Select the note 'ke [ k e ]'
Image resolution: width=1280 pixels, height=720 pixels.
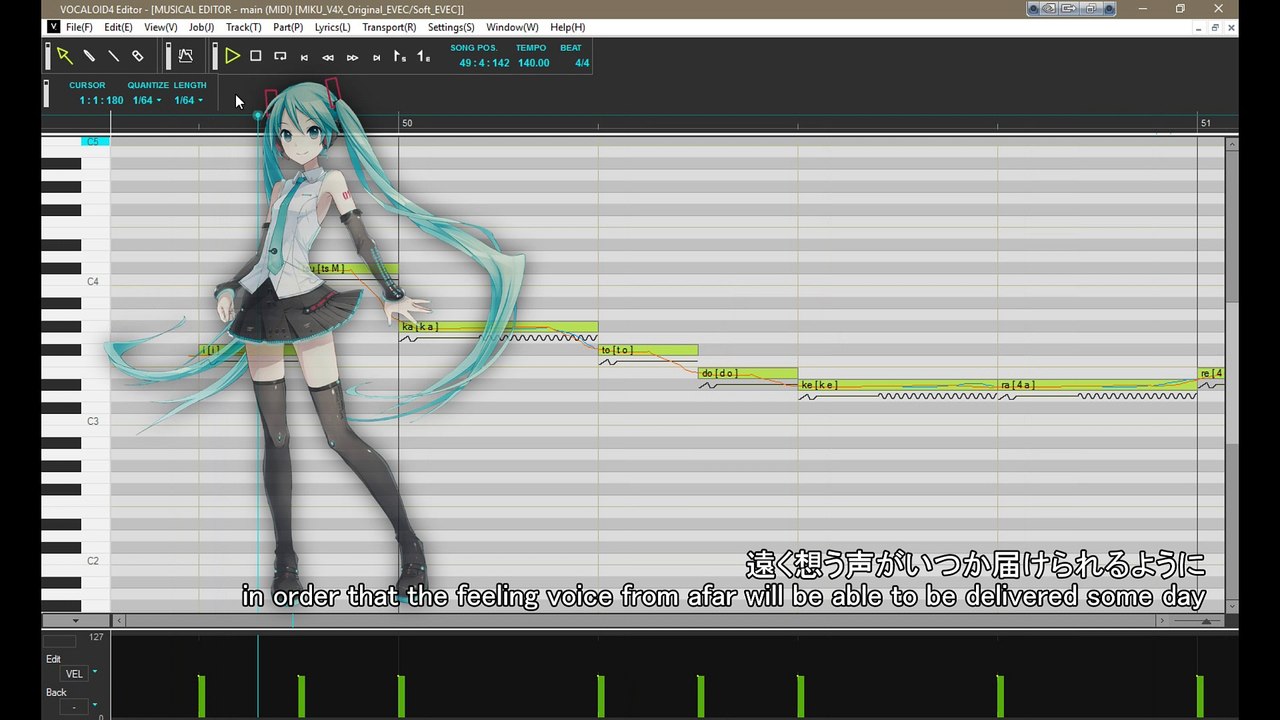coord(898,385)
